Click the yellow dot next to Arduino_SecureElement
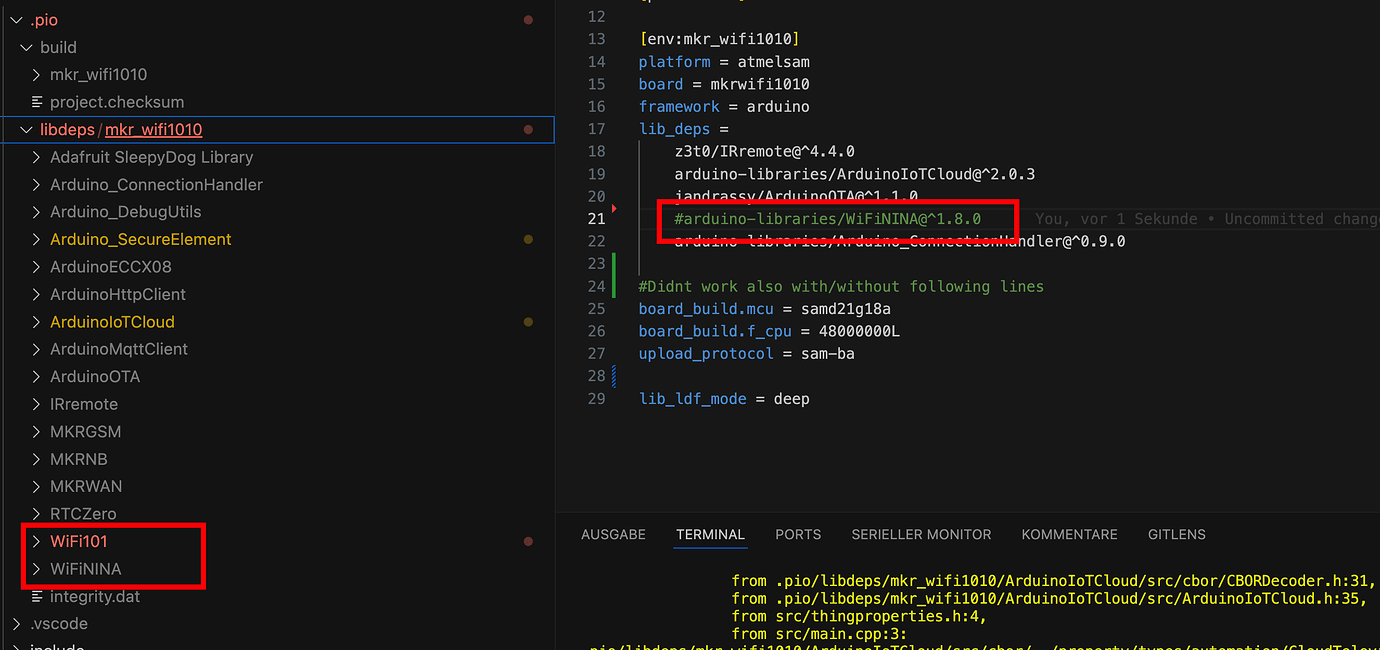Screen dimensions: 1380x650 [528, 239]
